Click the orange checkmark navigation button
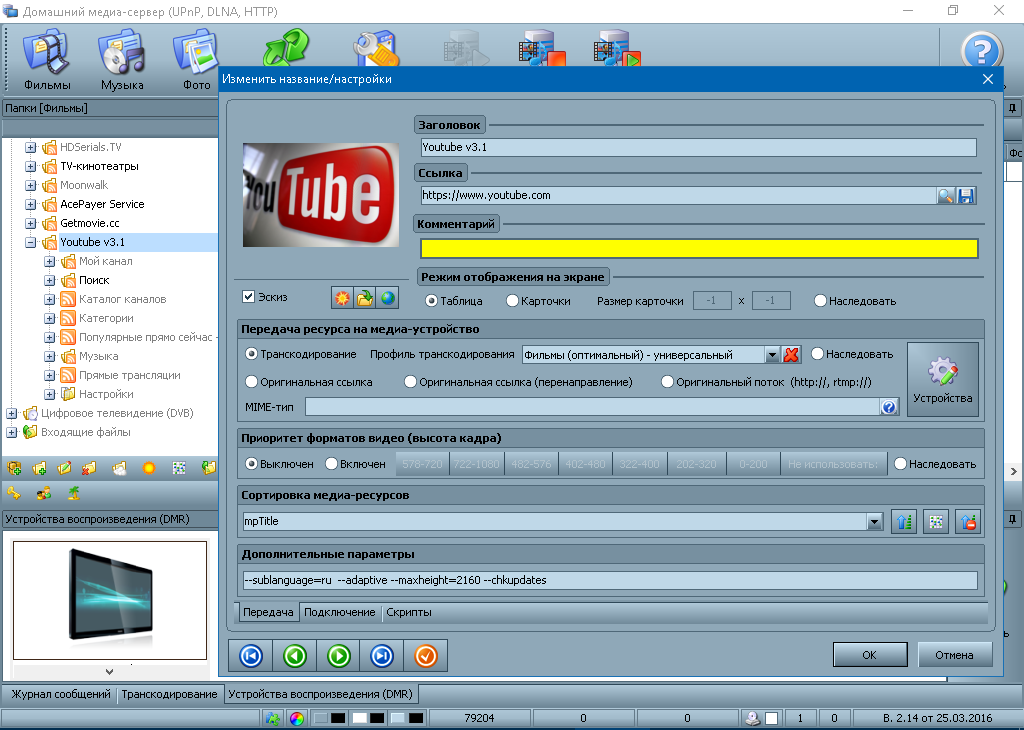This screenshot has height=730, width=1024. pyautogui.click(x=425, y=656)
